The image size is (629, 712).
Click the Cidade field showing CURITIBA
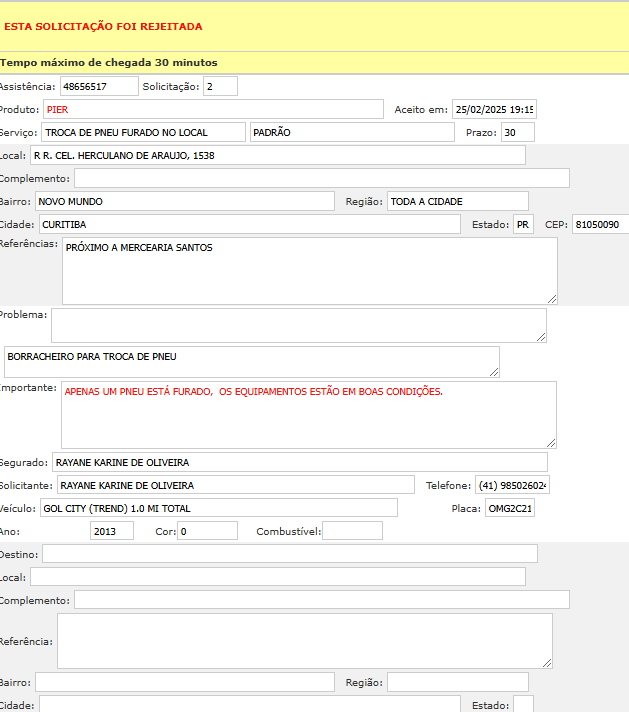click(249, 225)
